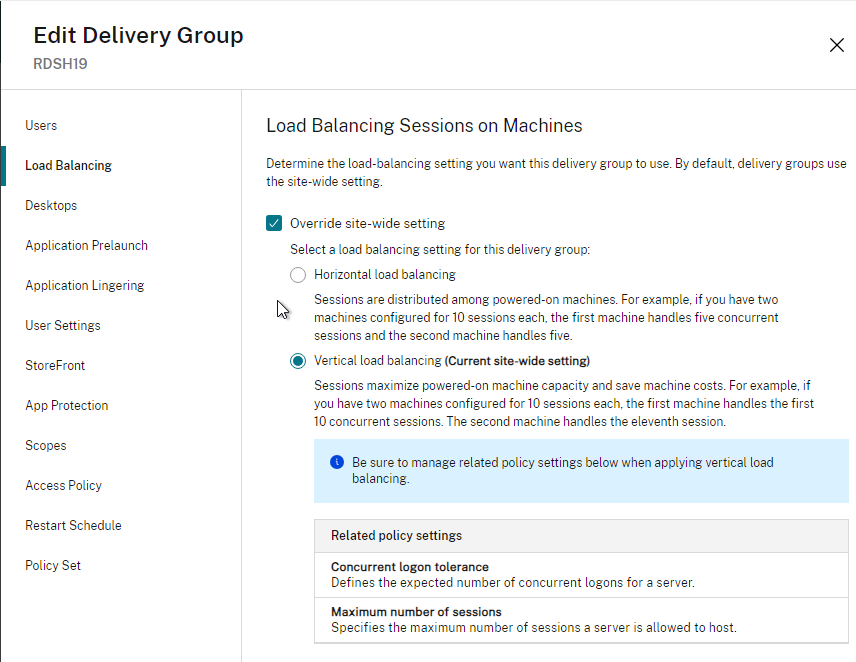856x662 pixels.
Task: Open the Users section
Action: (41, 126)
